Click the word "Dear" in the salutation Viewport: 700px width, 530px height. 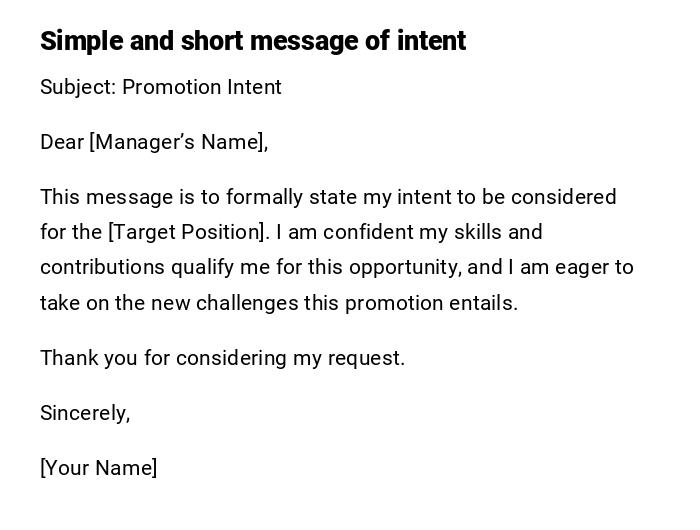coord(62,142)
